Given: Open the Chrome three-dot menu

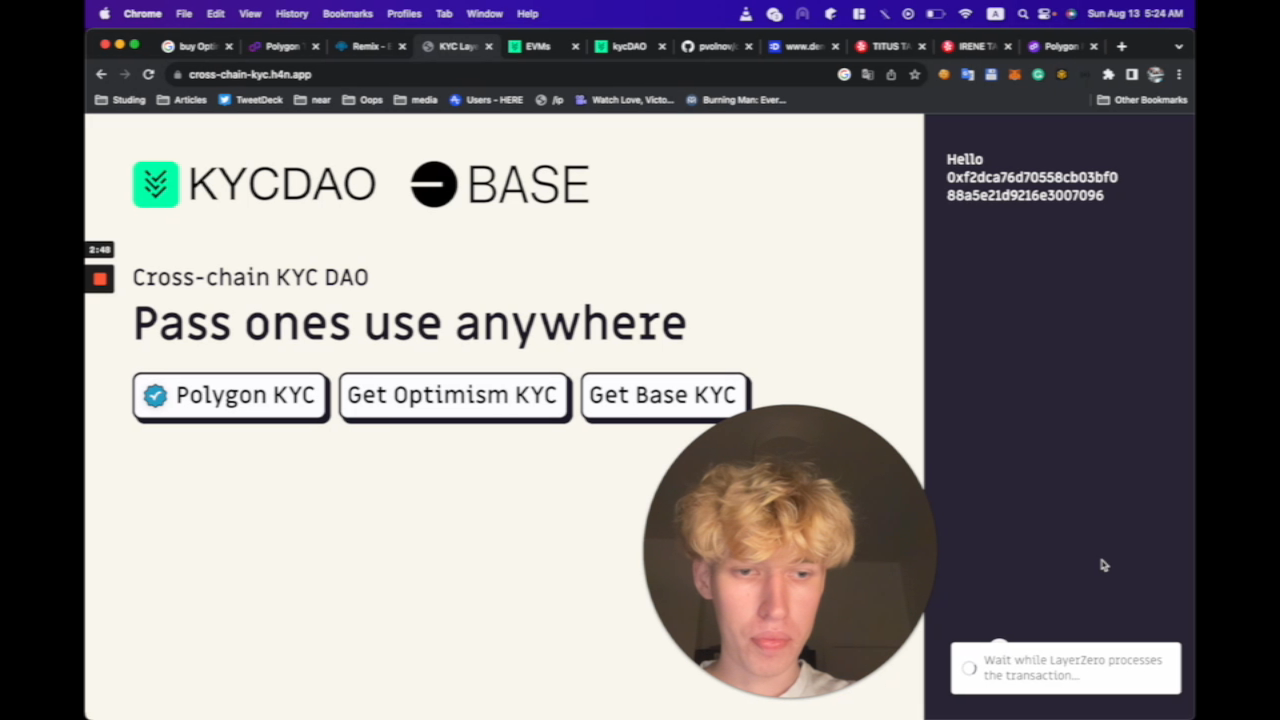Looking at the screenshot, I should 1179,74.
